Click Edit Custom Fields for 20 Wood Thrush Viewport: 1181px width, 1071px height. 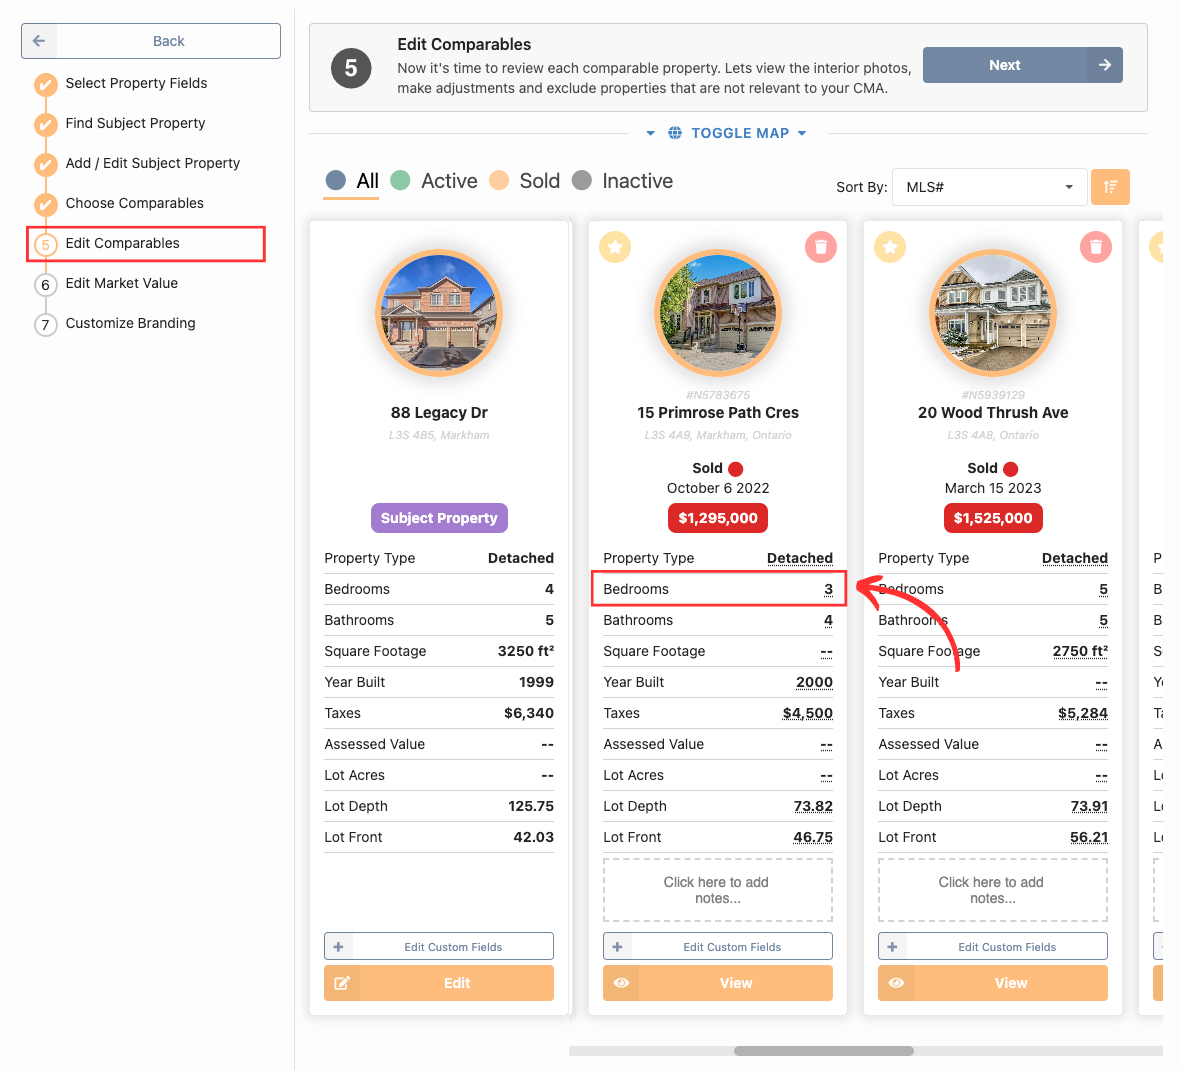[x=992, y=947]
